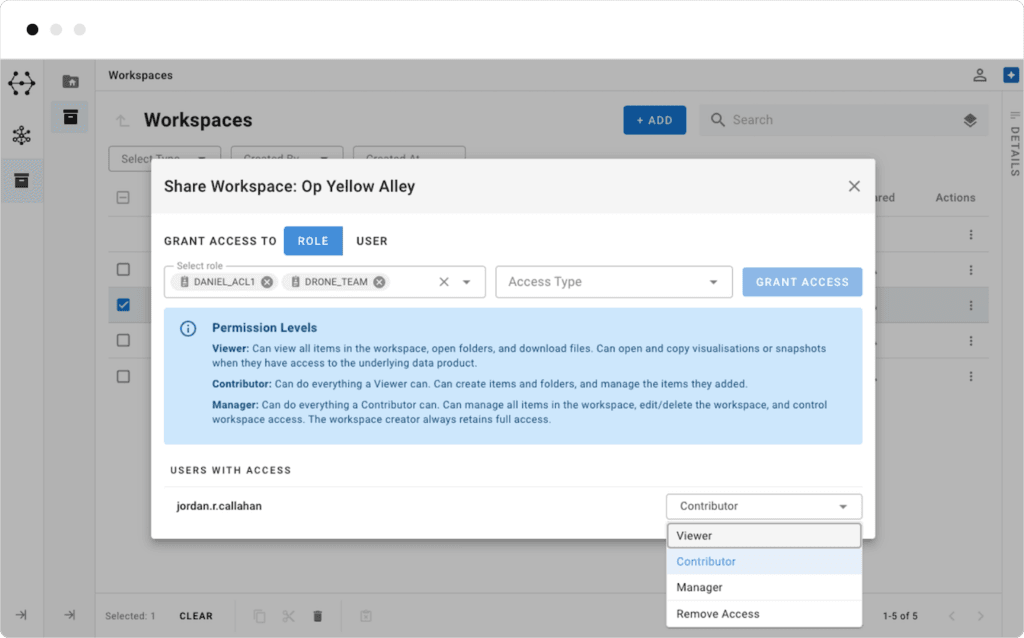Click the Actions column header

[955, 197]
